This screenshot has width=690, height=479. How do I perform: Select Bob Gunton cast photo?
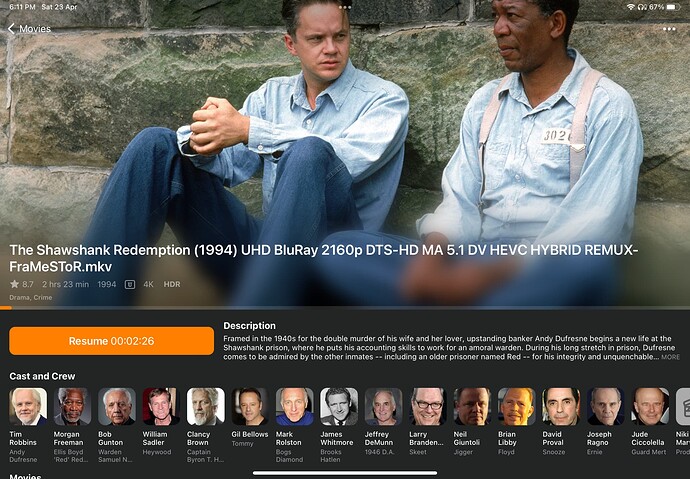pos(117,406)
